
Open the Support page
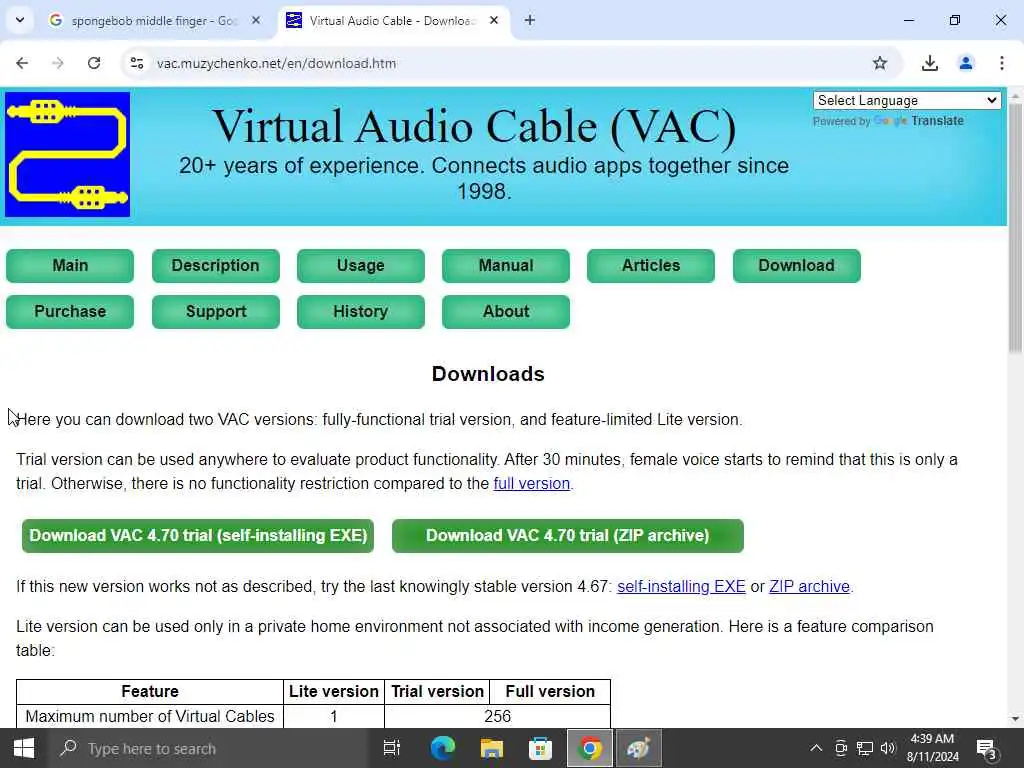point(216,312)
